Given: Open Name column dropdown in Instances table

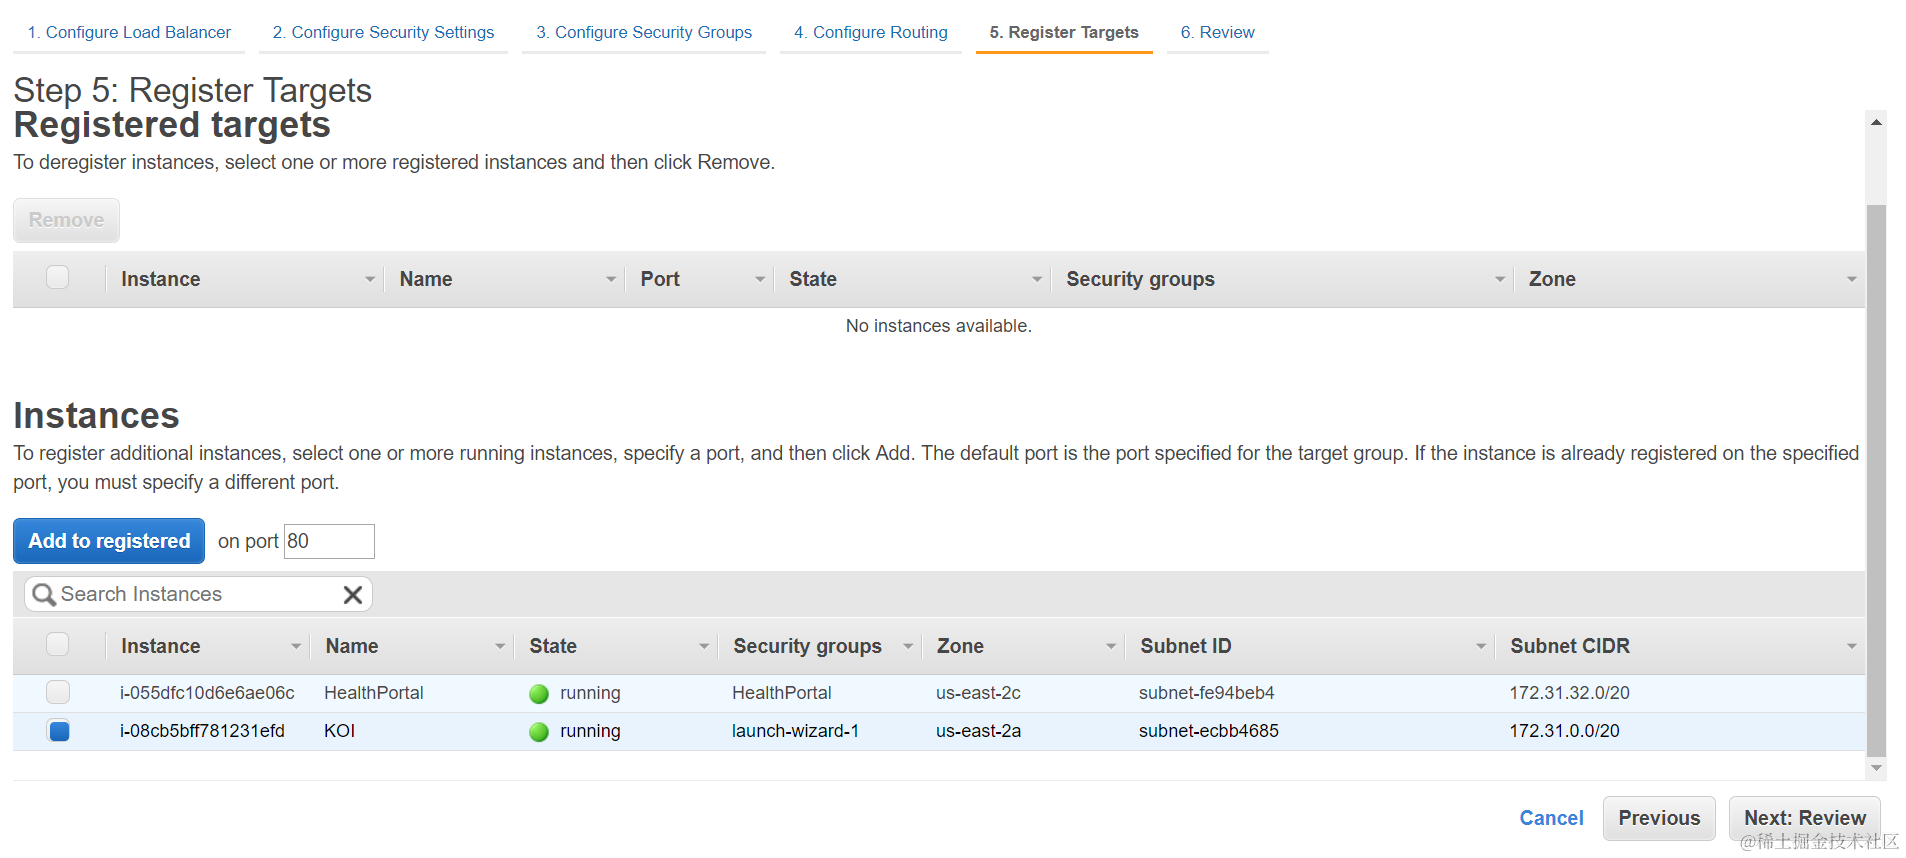Looking at the screenshot, I should [x=500, y=647].
